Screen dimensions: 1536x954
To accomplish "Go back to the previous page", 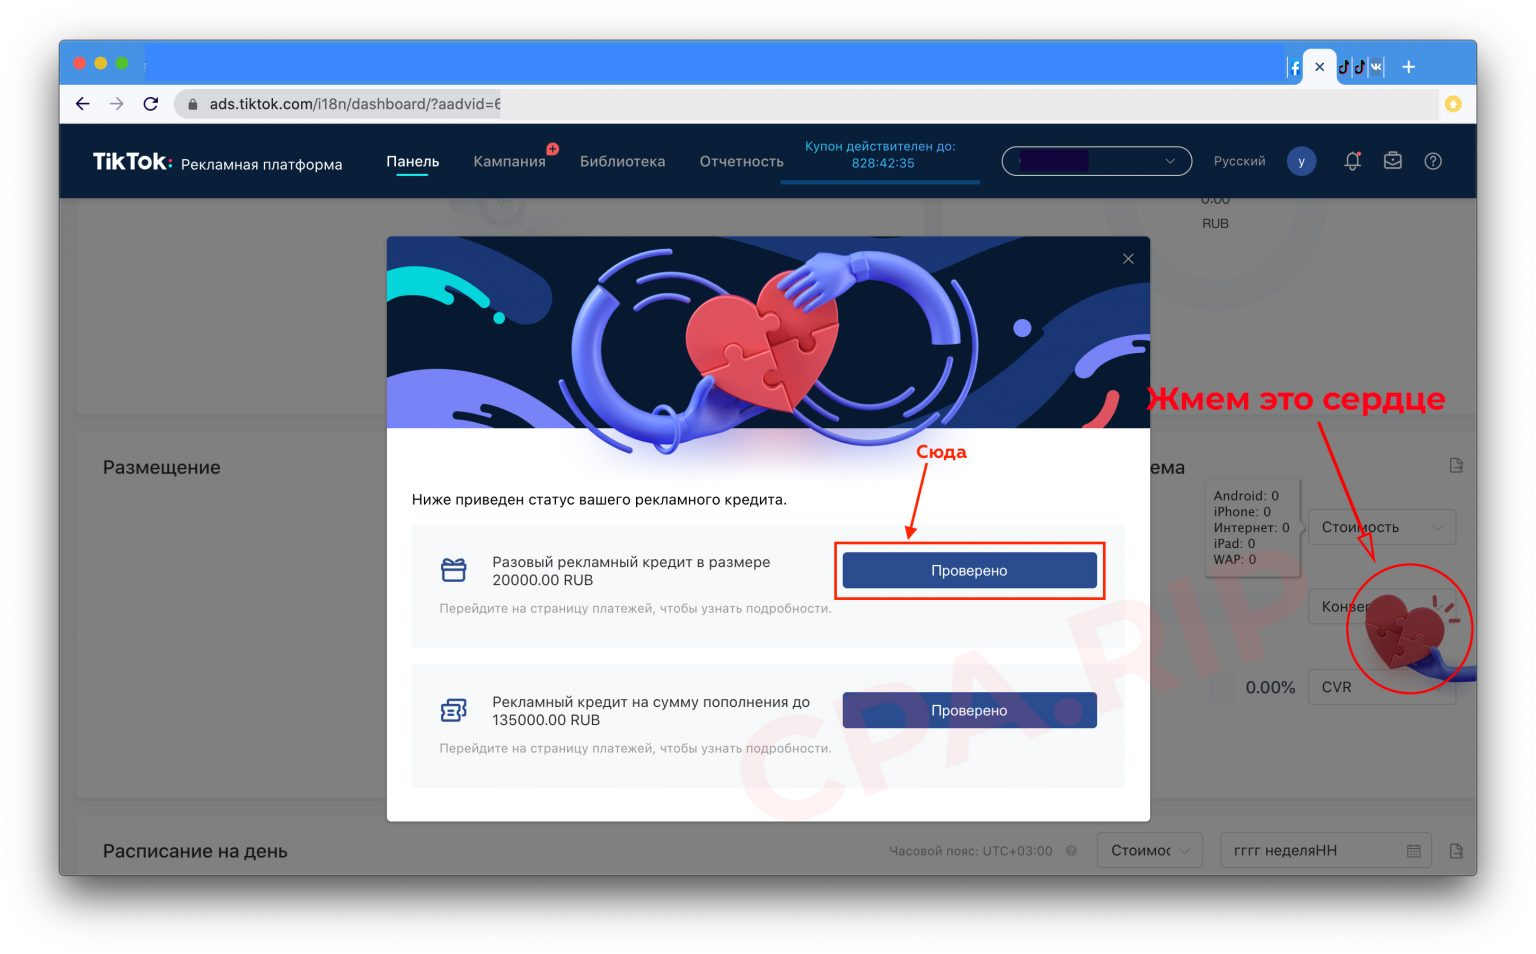I will click(x=83, y=104).
